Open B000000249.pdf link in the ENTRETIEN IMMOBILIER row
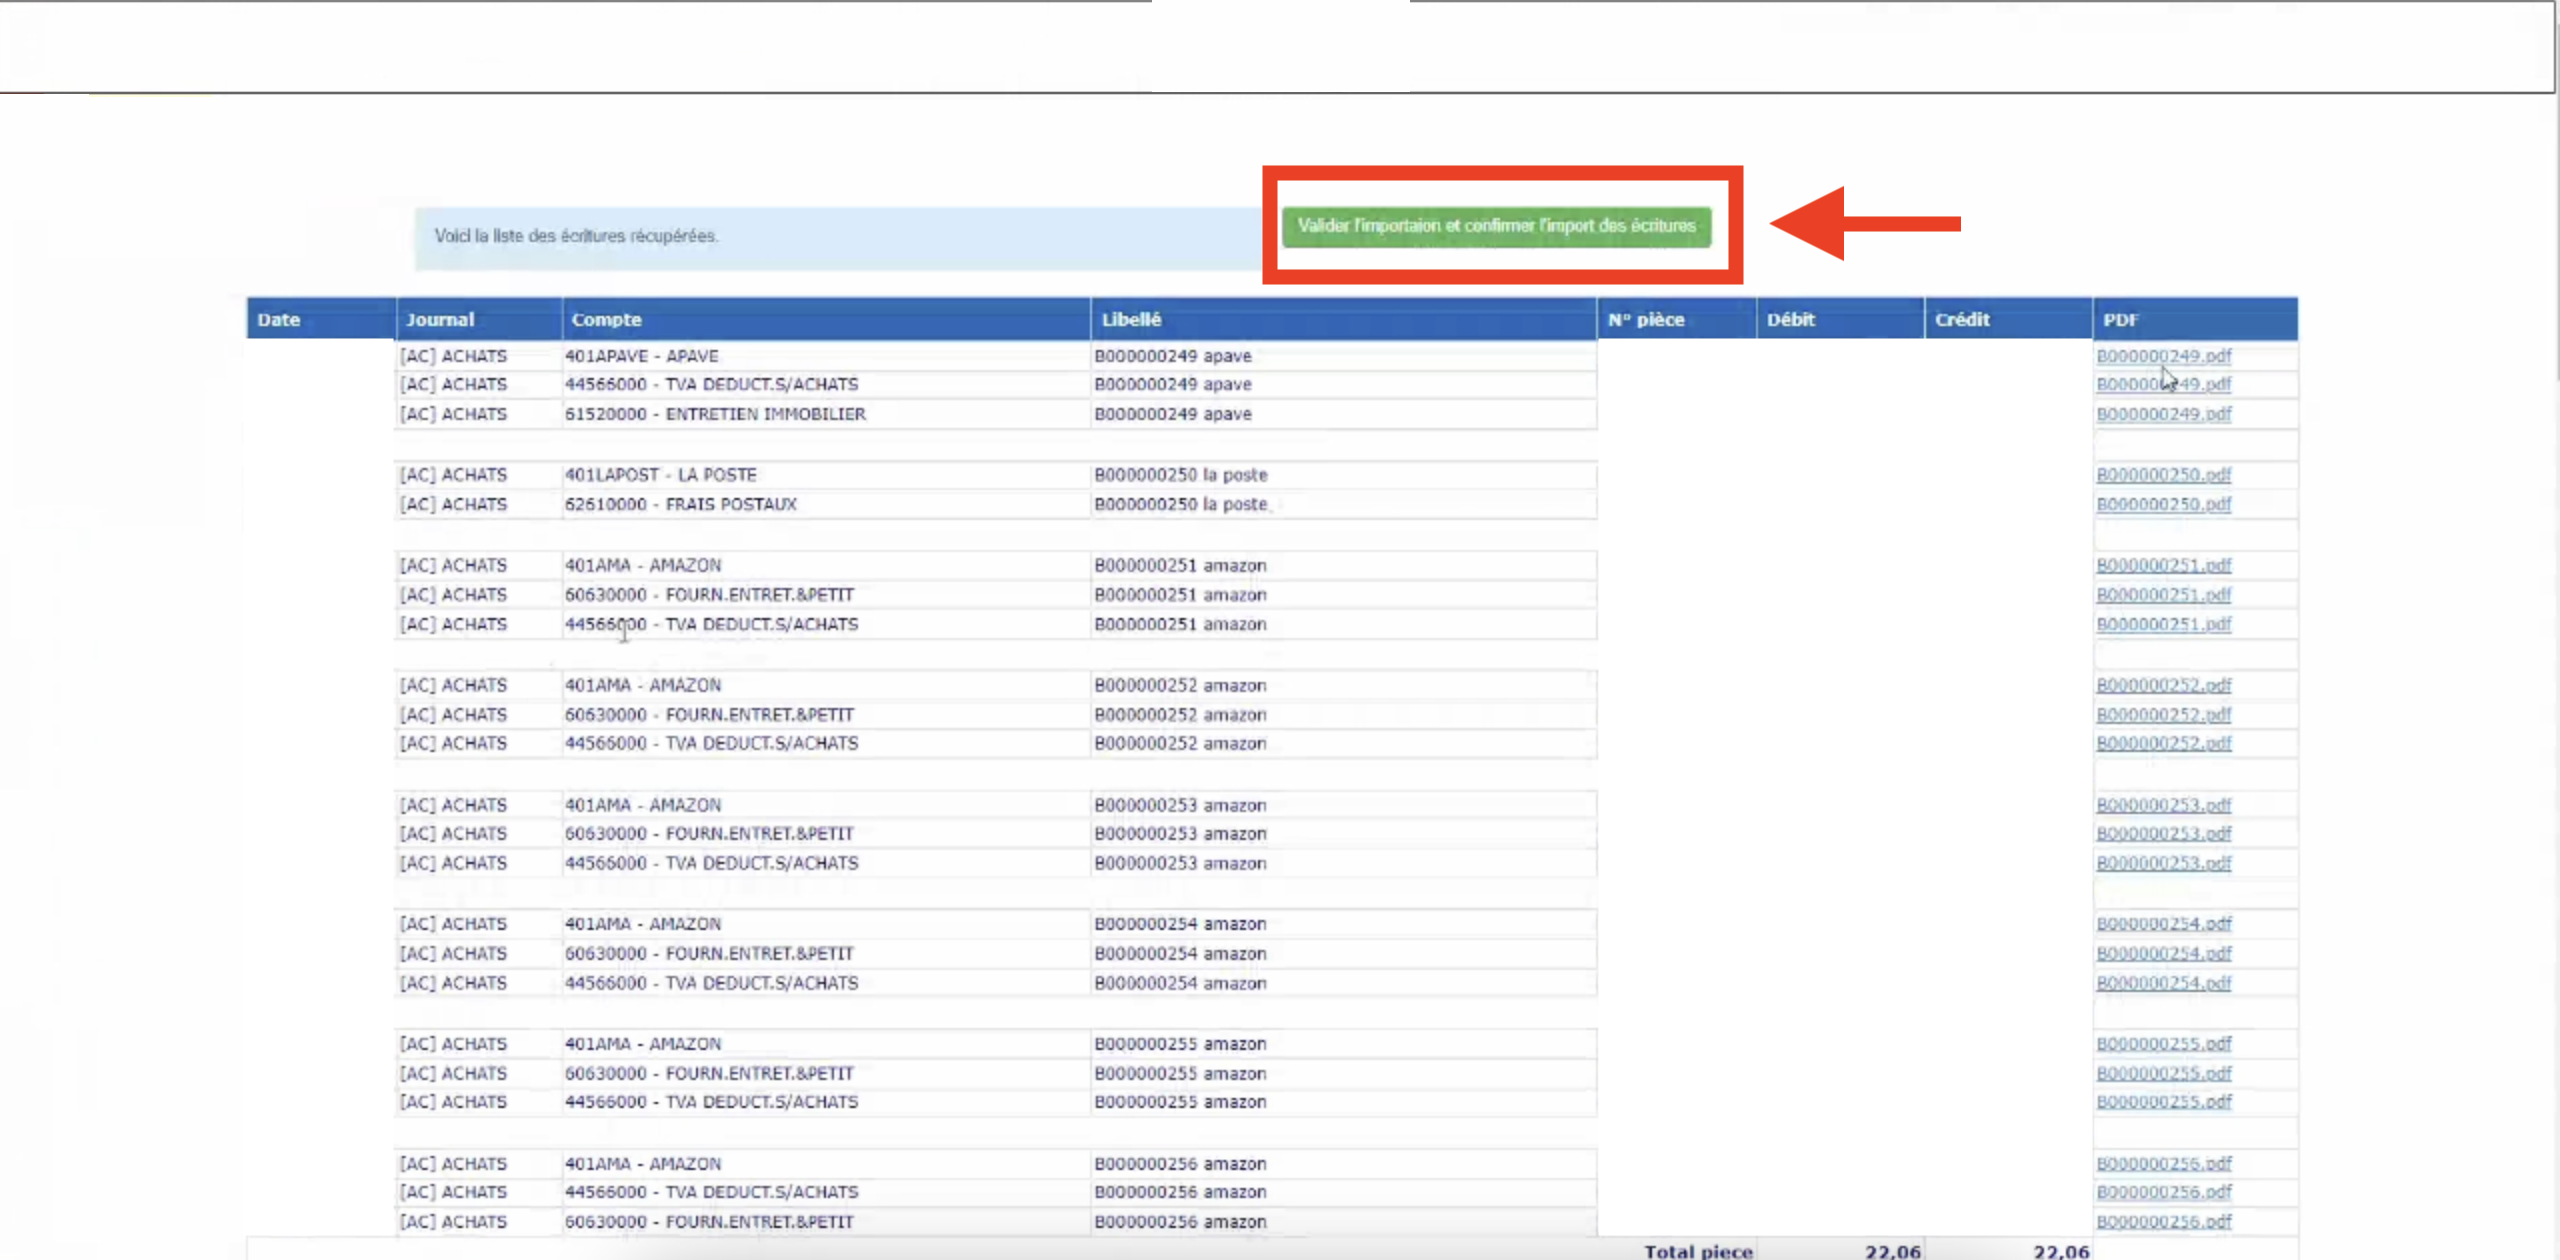This screenshot has height=1260, width=2560. [2163, 414]
